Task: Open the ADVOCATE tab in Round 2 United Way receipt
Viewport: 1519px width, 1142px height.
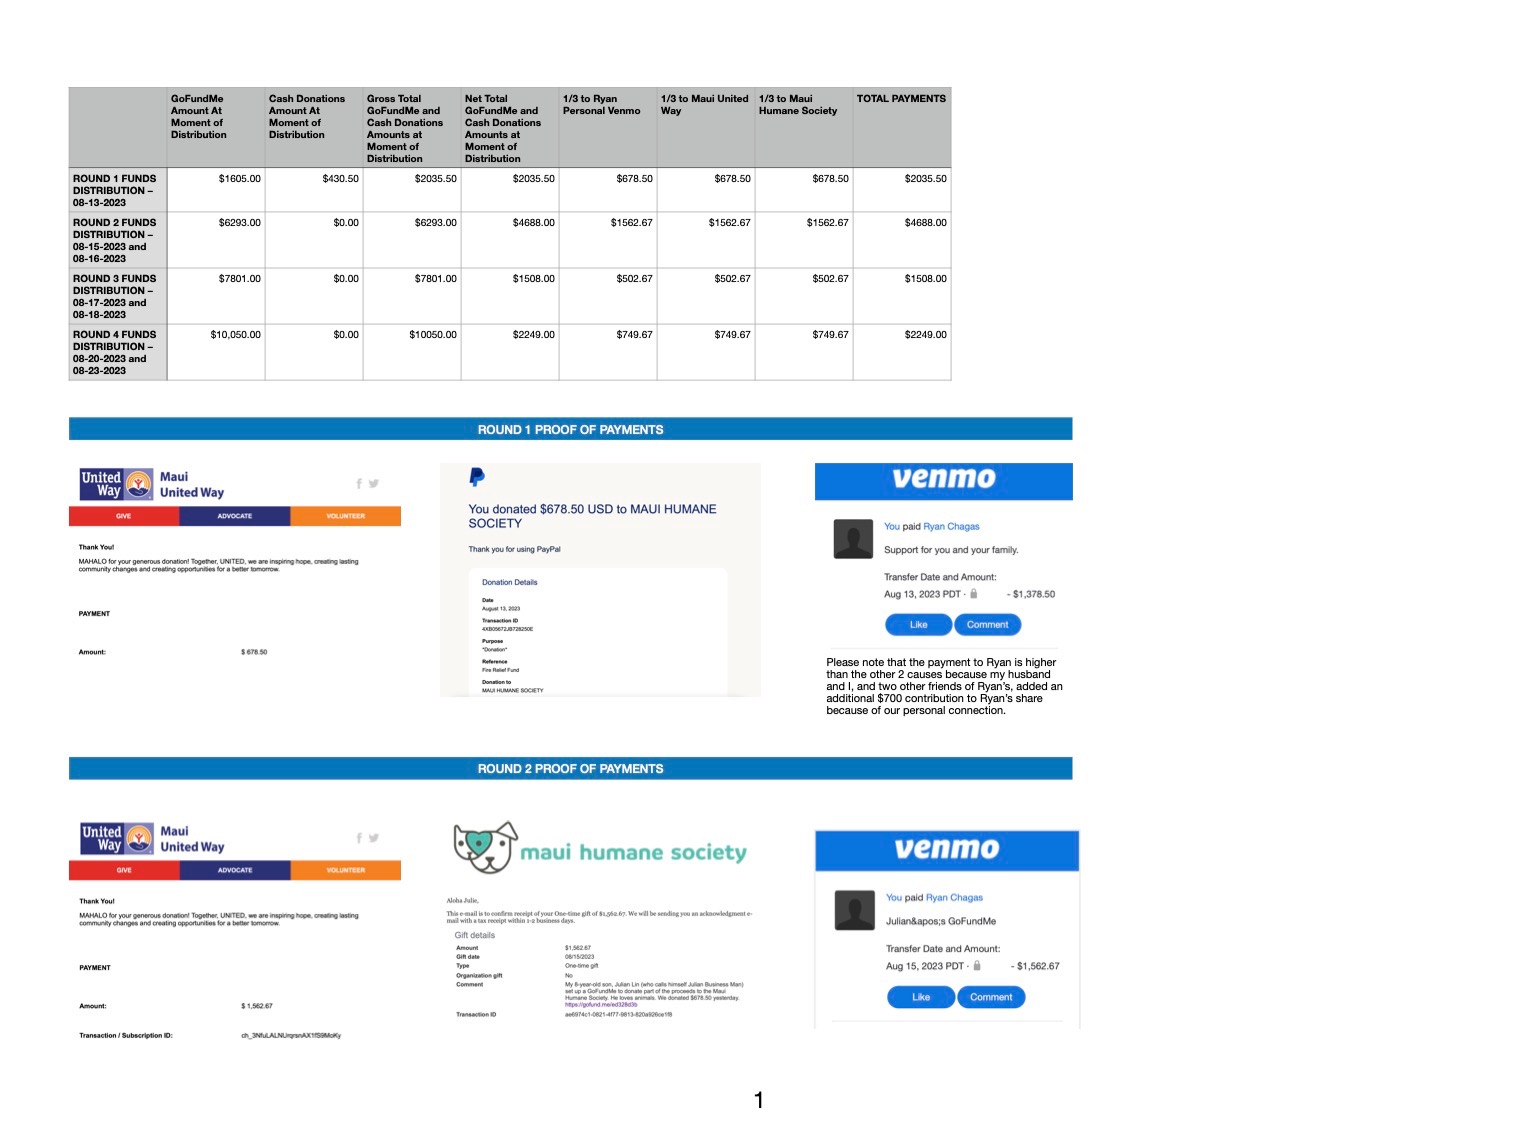Action: (x=235, y=870)
